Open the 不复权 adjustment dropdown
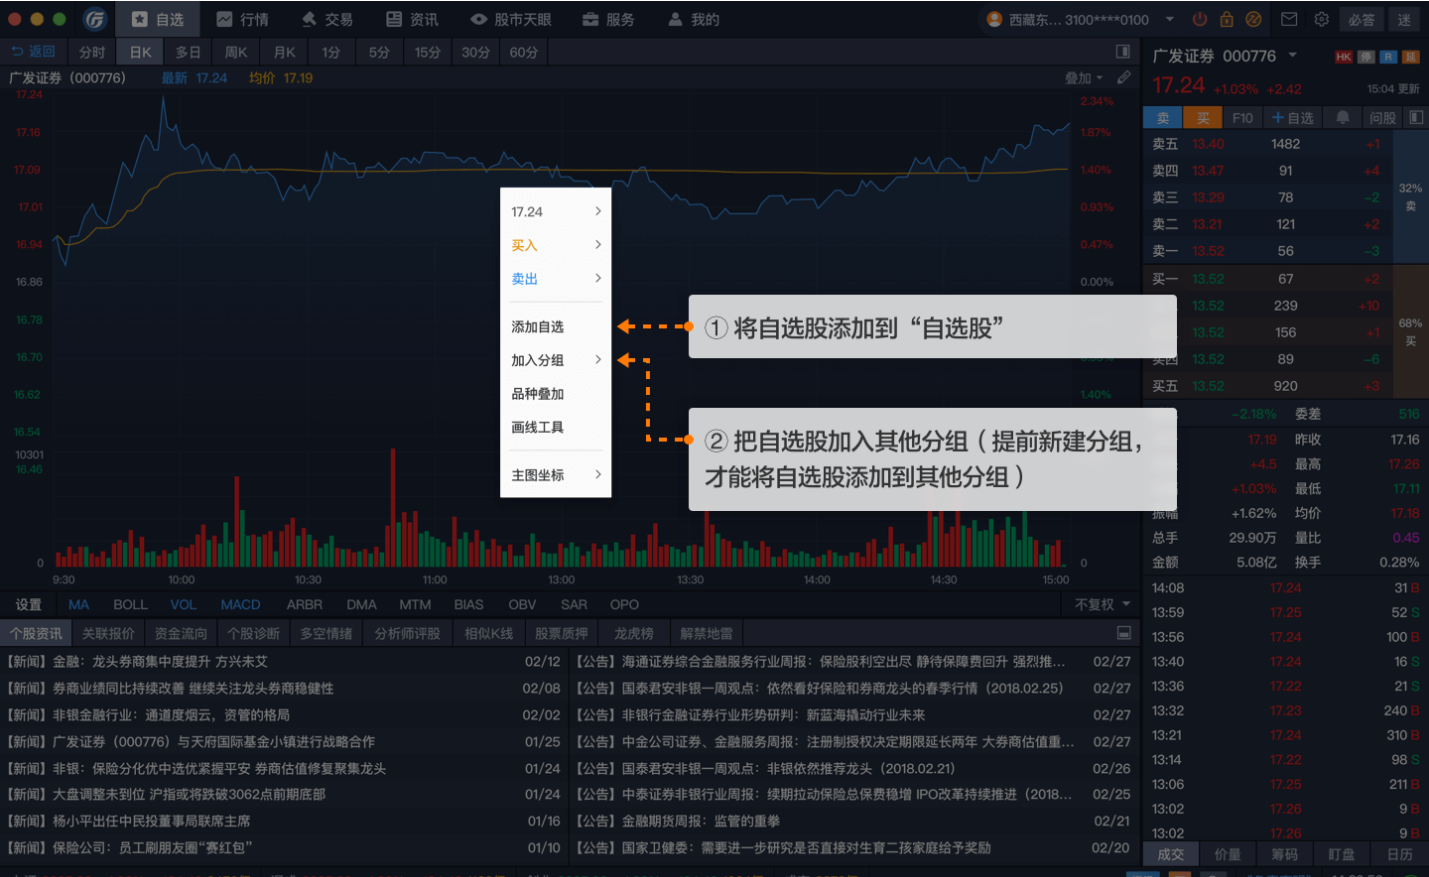The width and height of the screenshot is (1429, 877). pyautogui.click(x=1102, y=604)
